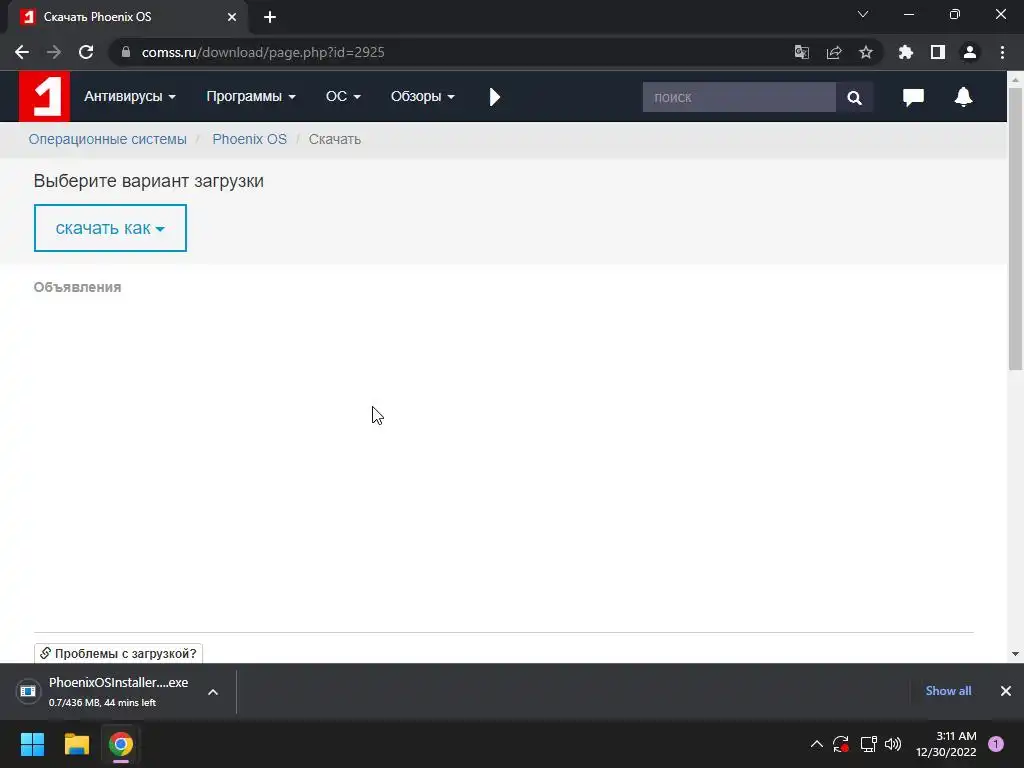Click Проблемы с загрузкой? button
1024x768 pixels.
click(118, 653)
